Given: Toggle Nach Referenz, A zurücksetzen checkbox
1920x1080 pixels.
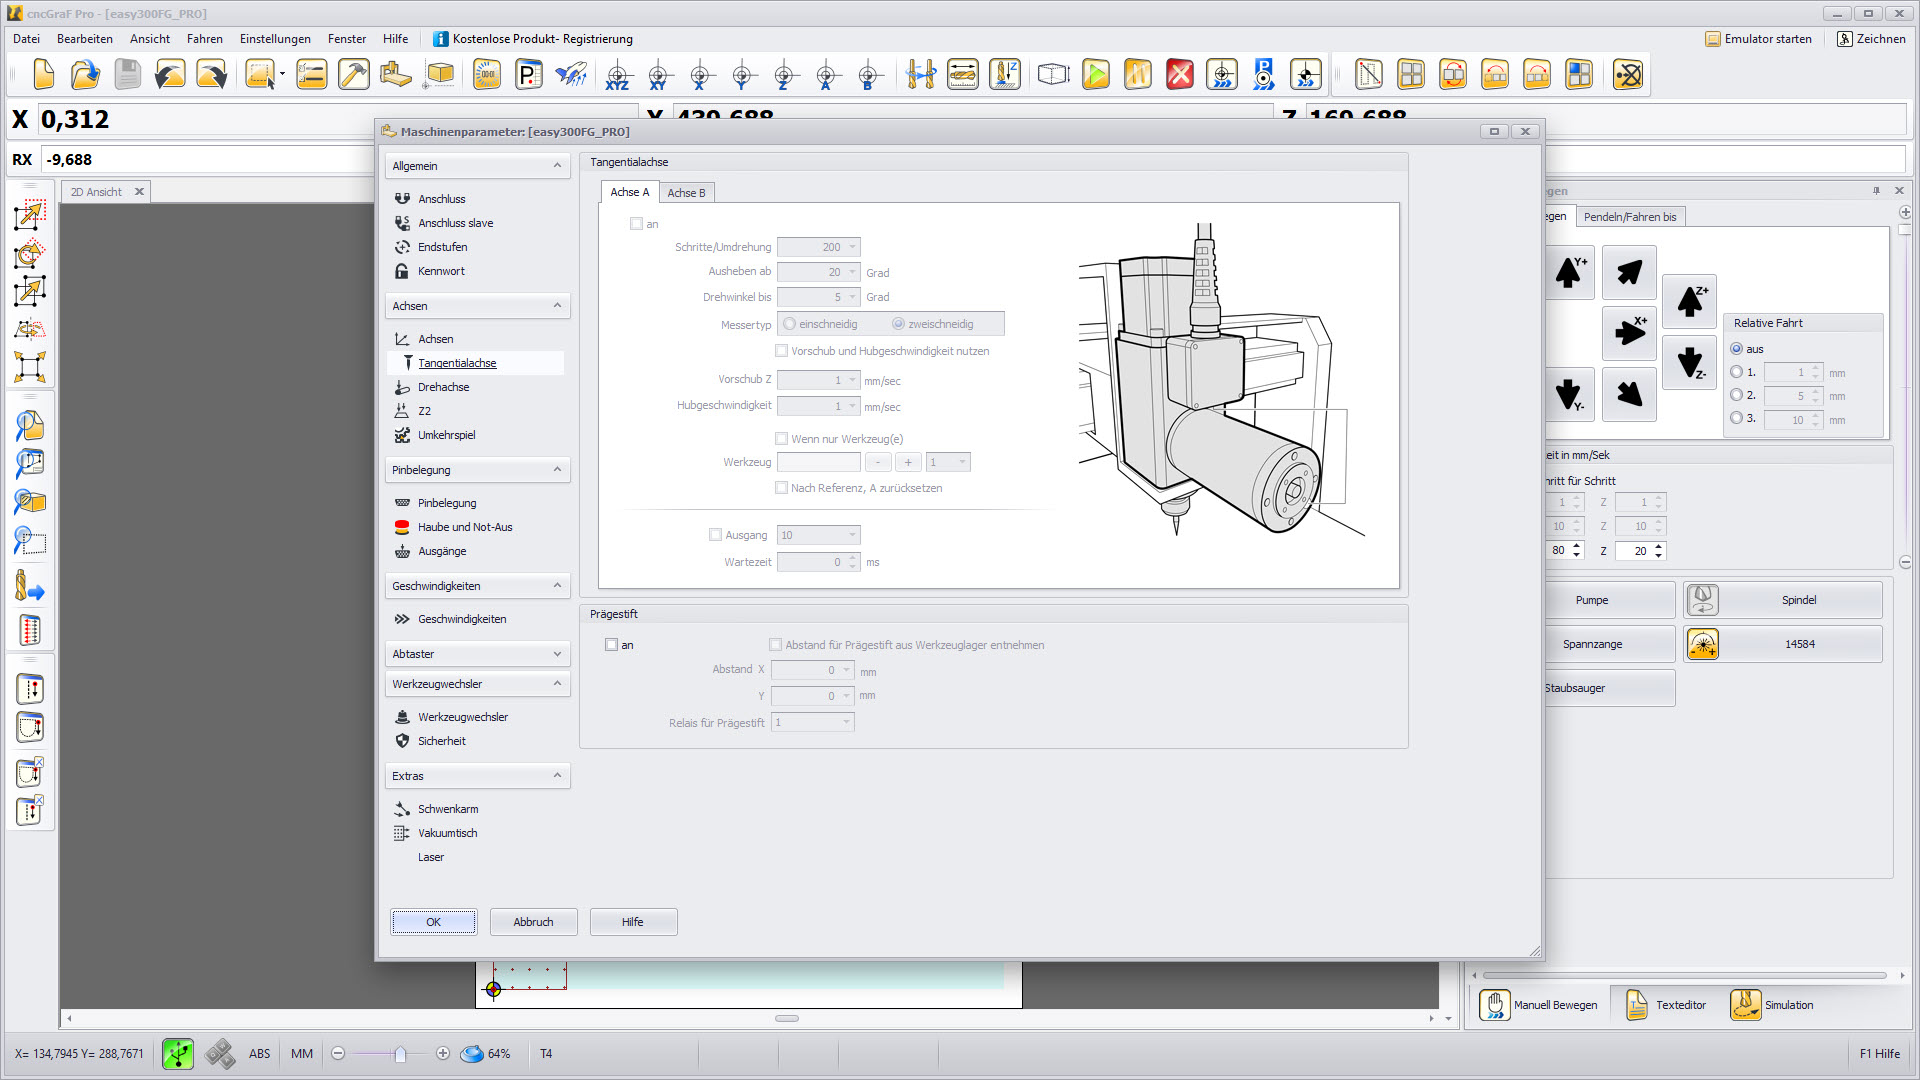Looking at the screenshot, I should point(781,488).
